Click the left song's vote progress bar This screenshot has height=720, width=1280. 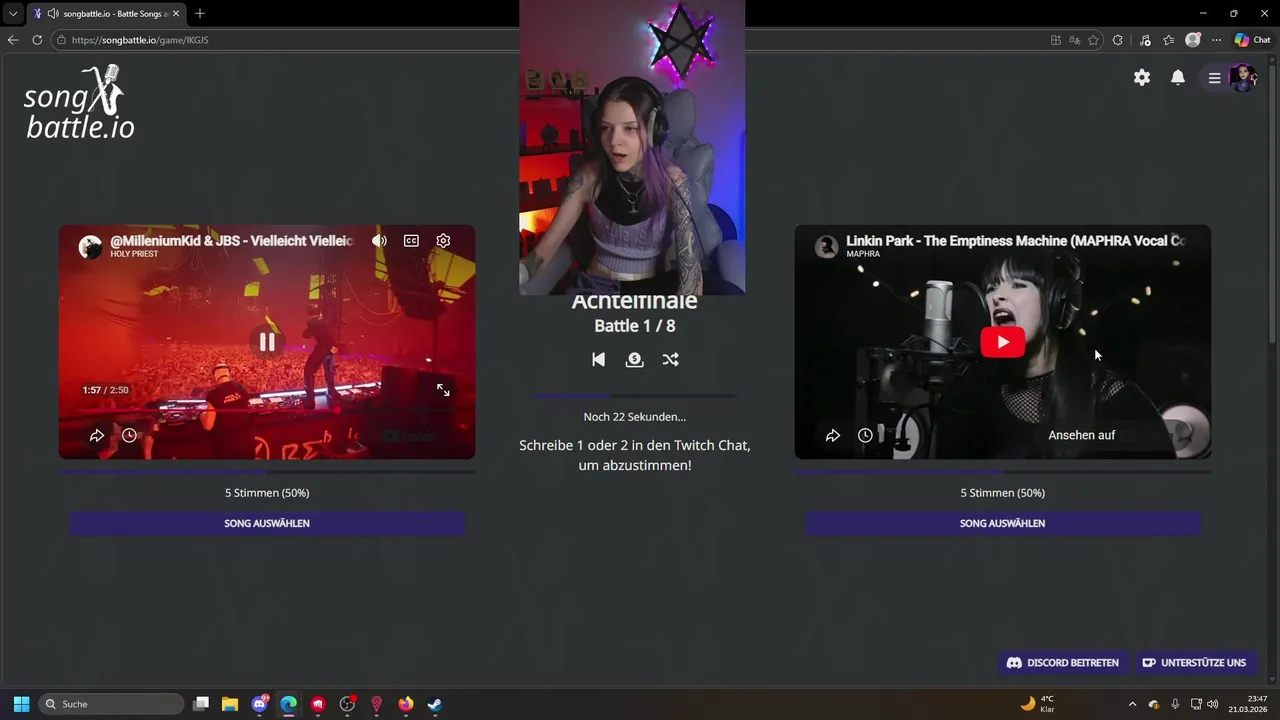(x=267, y=471)
